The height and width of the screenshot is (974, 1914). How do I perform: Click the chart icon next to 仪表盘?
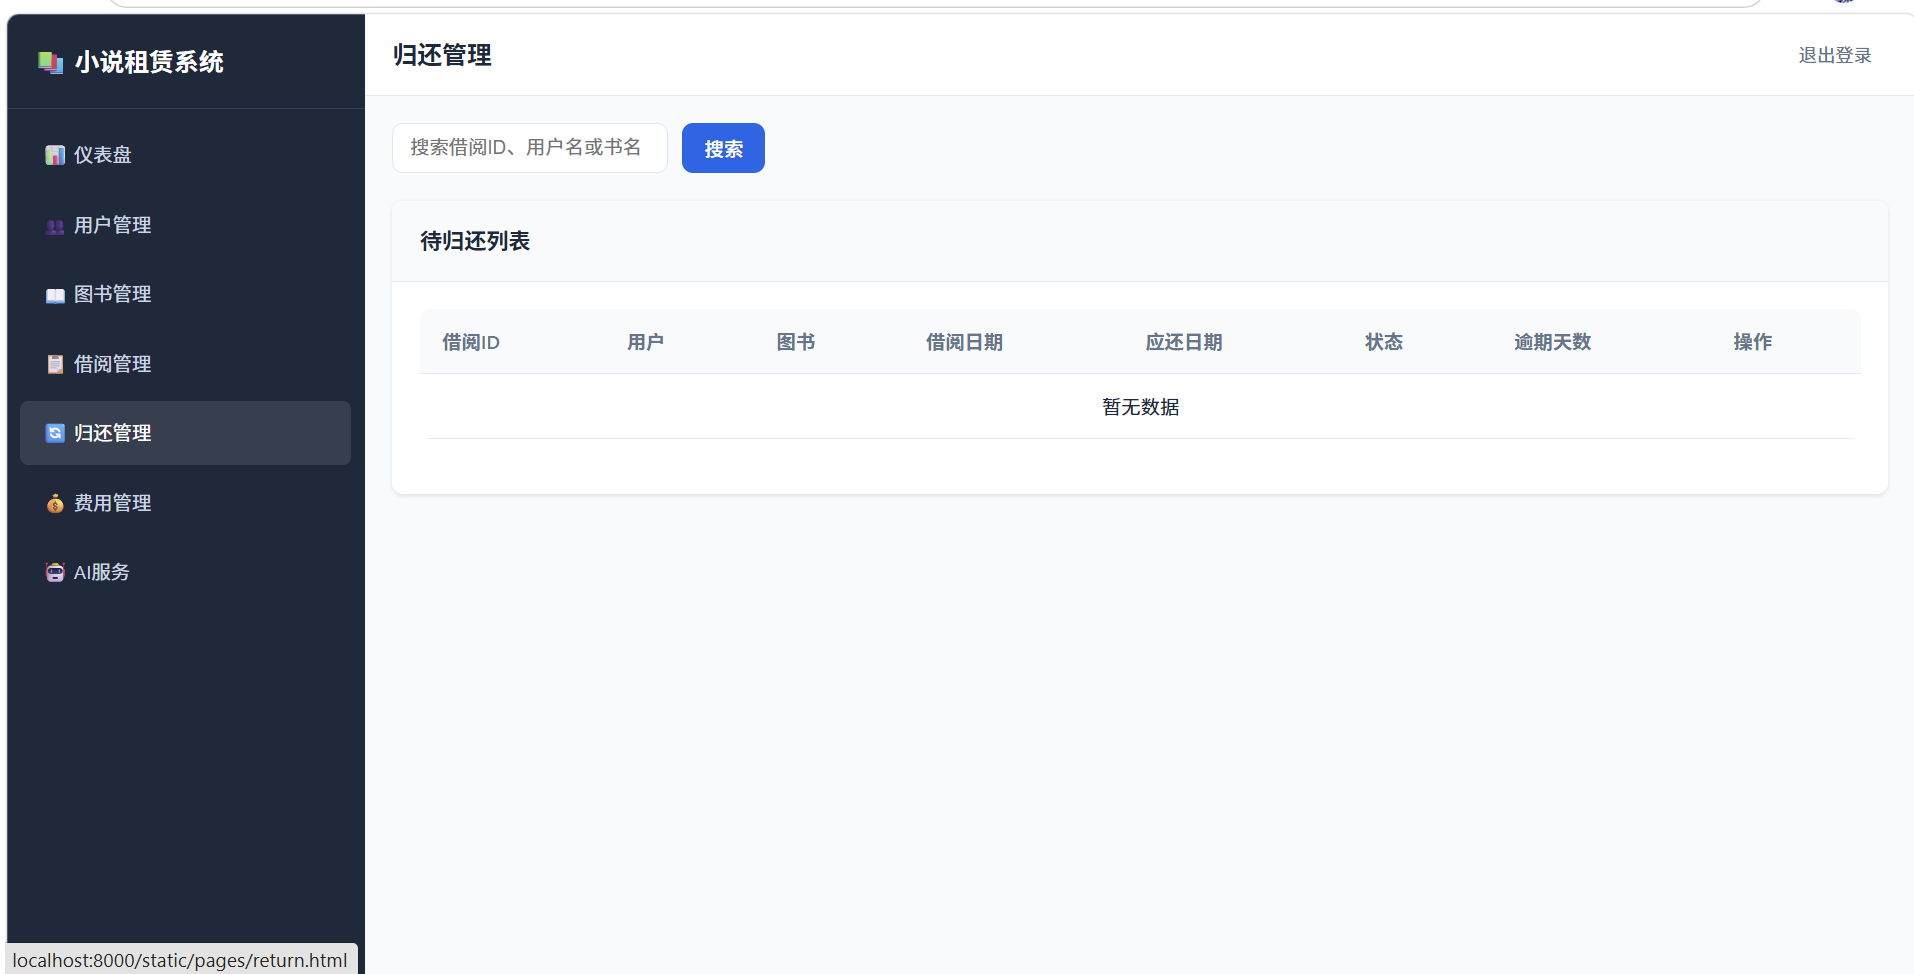point(55,155)
